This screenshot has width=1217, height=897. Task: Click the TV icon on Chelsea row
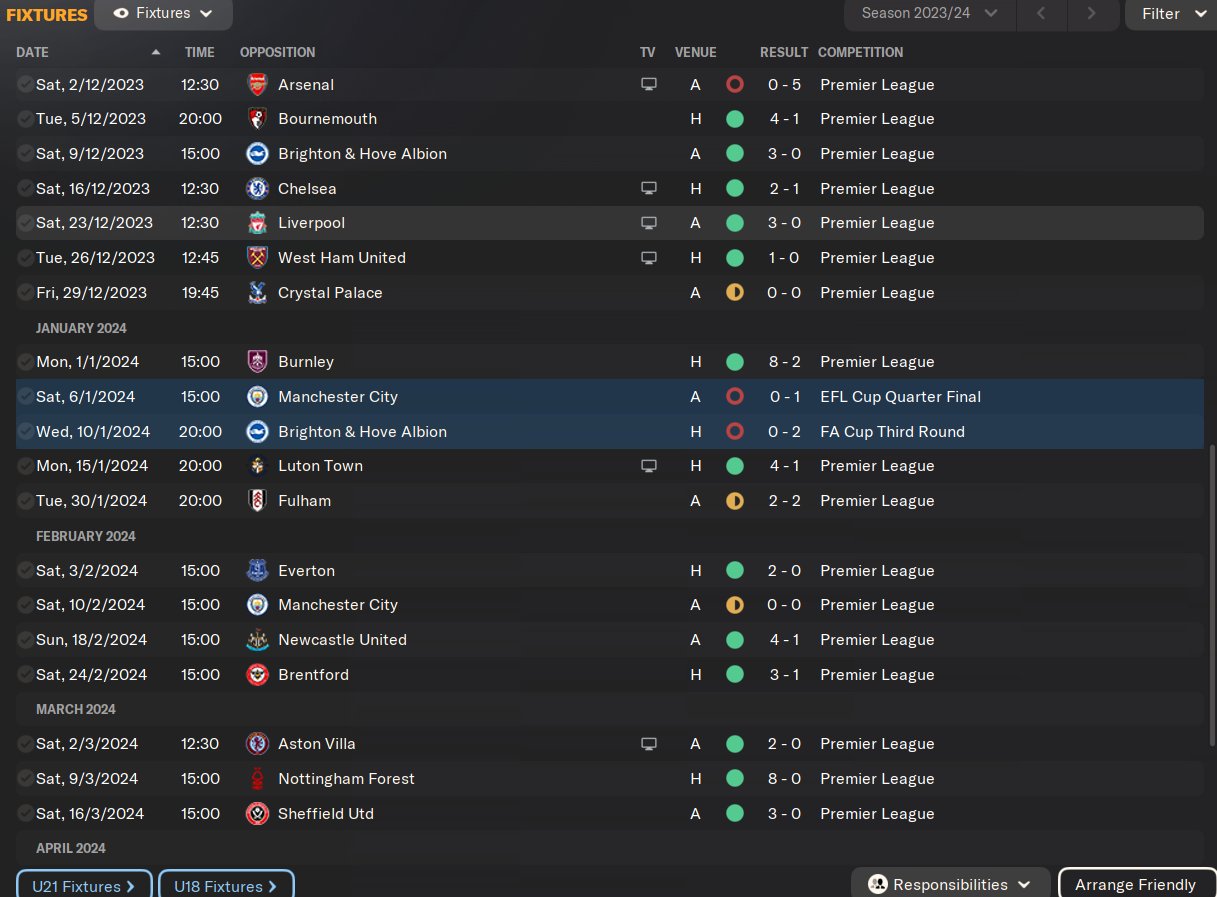(649, 189)
